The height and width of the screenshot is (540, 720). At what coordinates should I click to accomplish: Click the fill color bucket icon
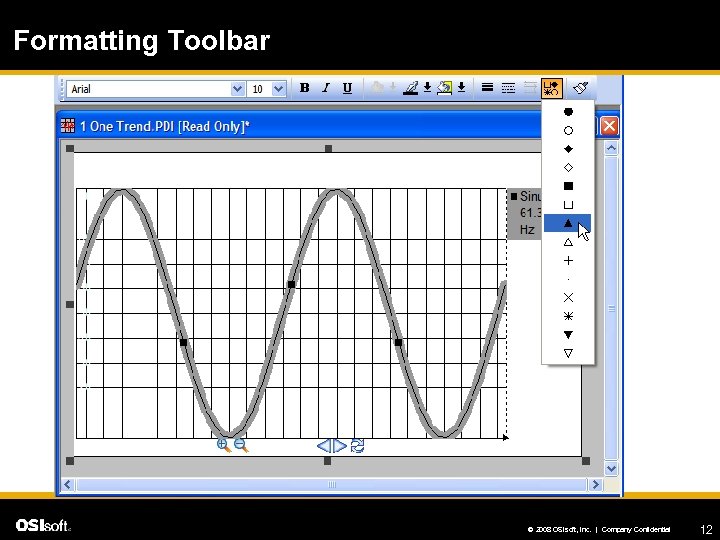[x=444, y=88]
